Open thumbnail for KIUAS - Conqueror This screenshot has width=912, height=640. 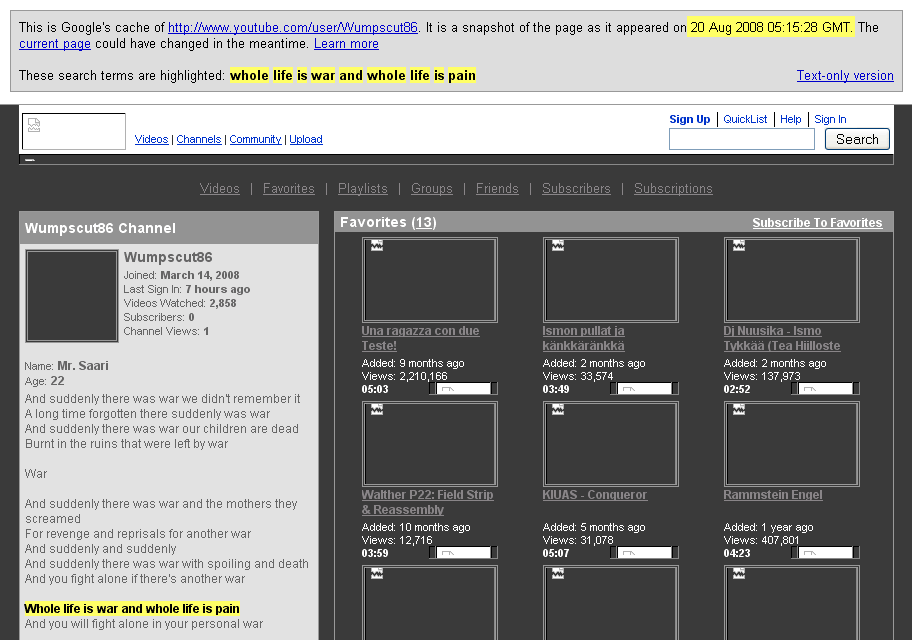click(610, 444)
